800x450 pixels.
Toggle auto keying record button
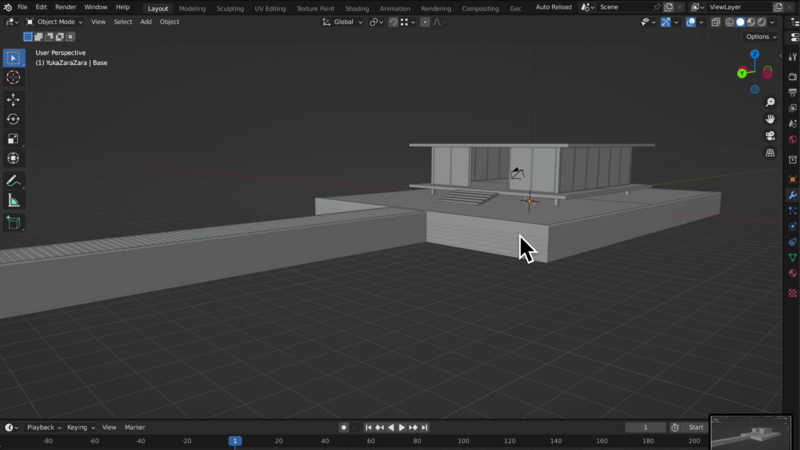pos(343,428)
